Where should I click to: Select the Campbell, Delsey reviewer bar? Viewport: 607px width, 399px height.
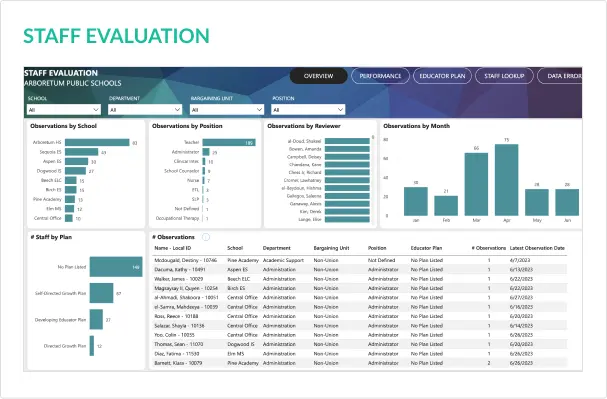click(x=347, y=157)
